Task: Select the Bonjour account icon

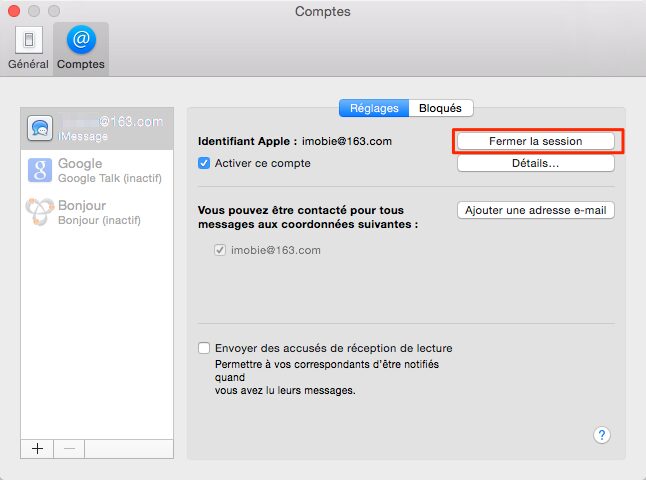Action: point(40,211)
